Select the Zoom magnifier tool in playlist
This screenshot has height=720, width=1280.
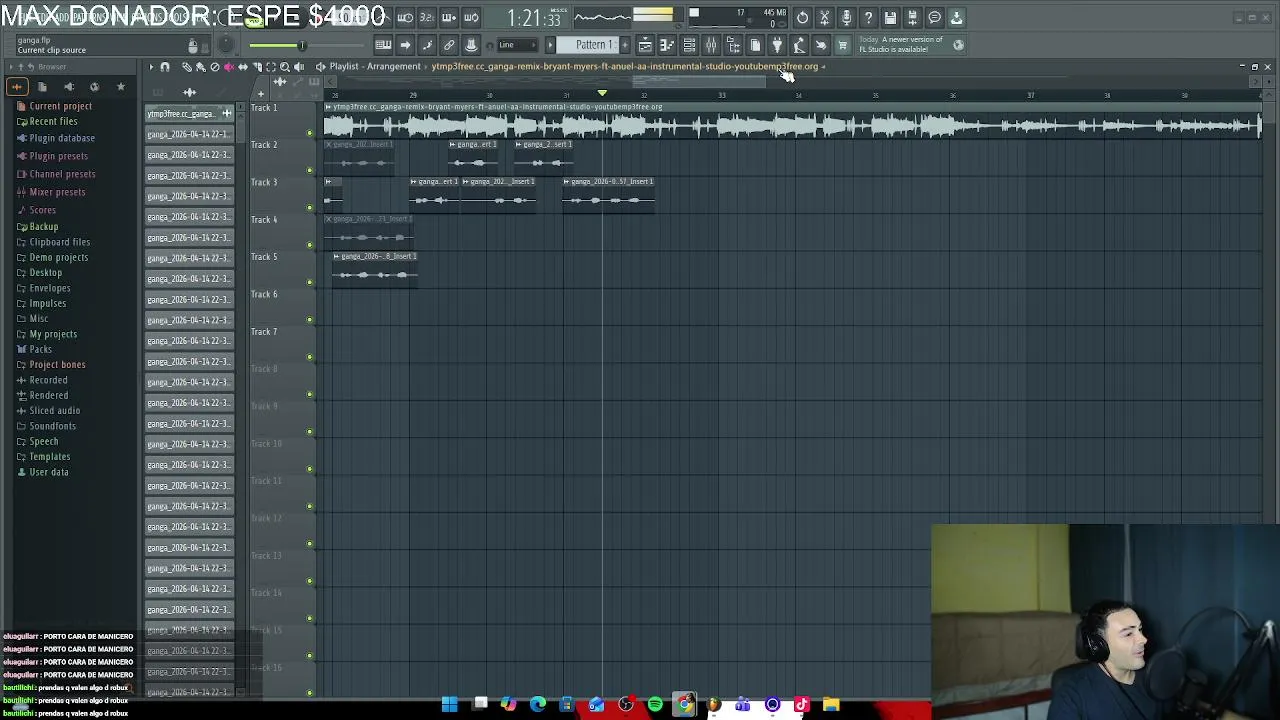pyautogui.click(x=285, y=67)
